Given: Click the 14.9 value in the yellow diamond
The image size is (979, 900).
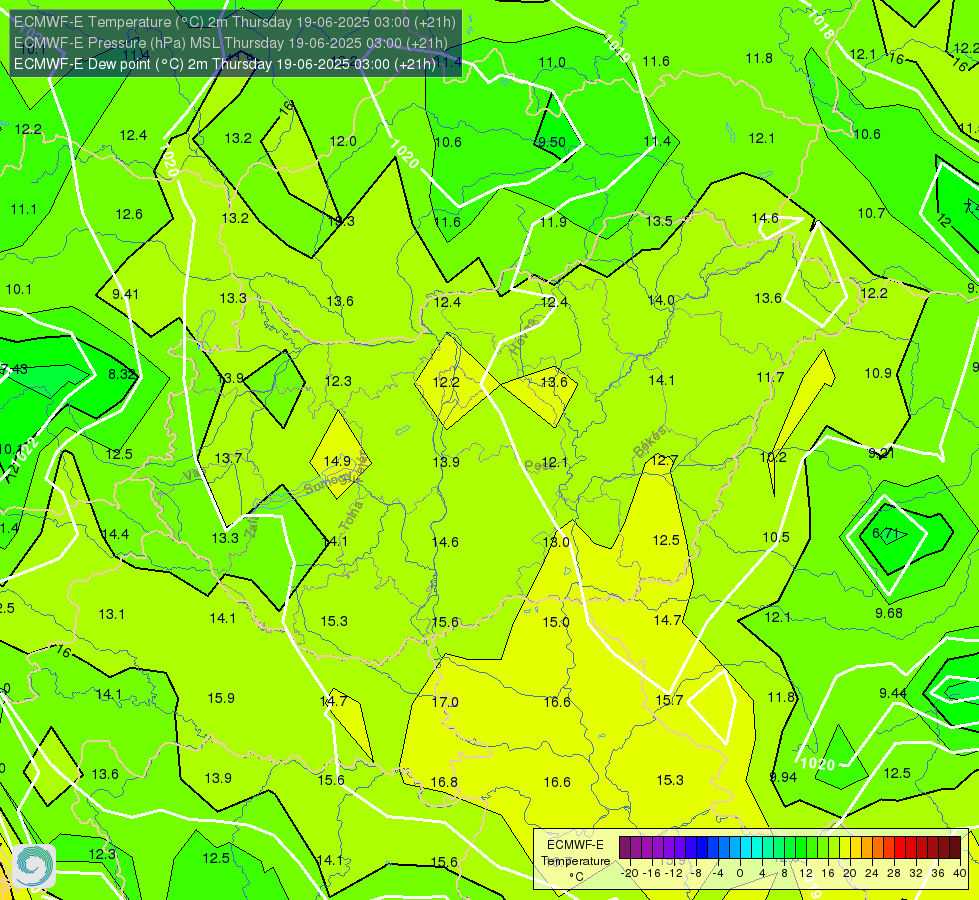Looking at the screenshot, I should point(337,461).
